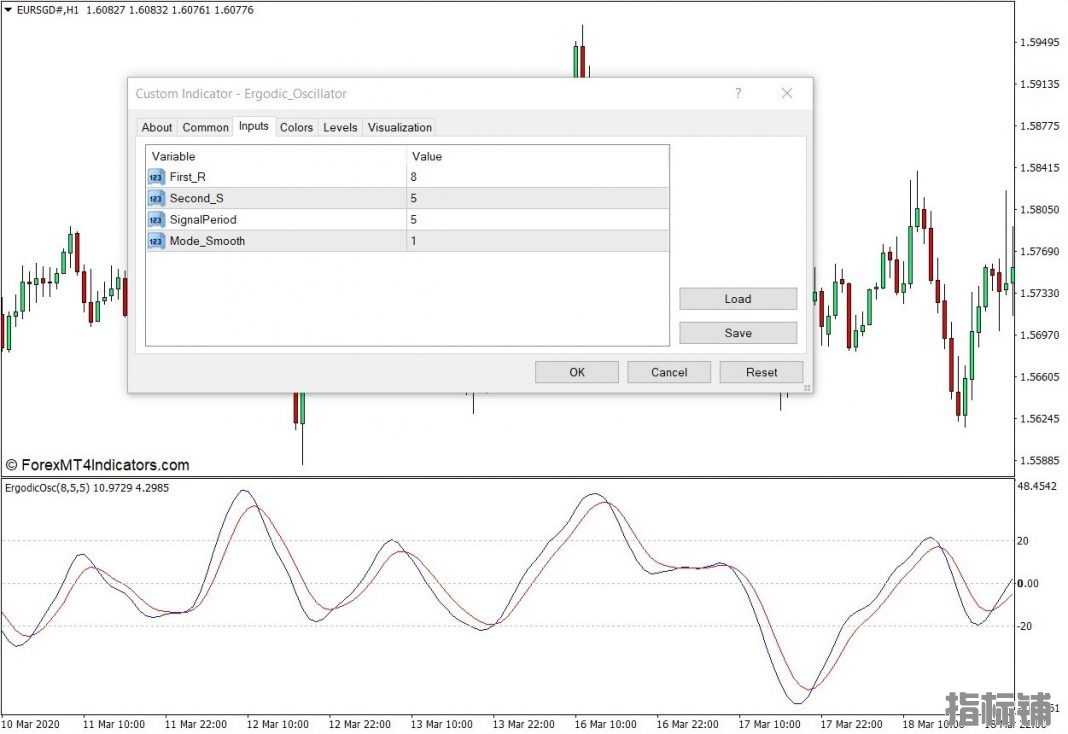
Task: Edit the First_R value 8
Action: pyautogui.click(x=537, y=177)
